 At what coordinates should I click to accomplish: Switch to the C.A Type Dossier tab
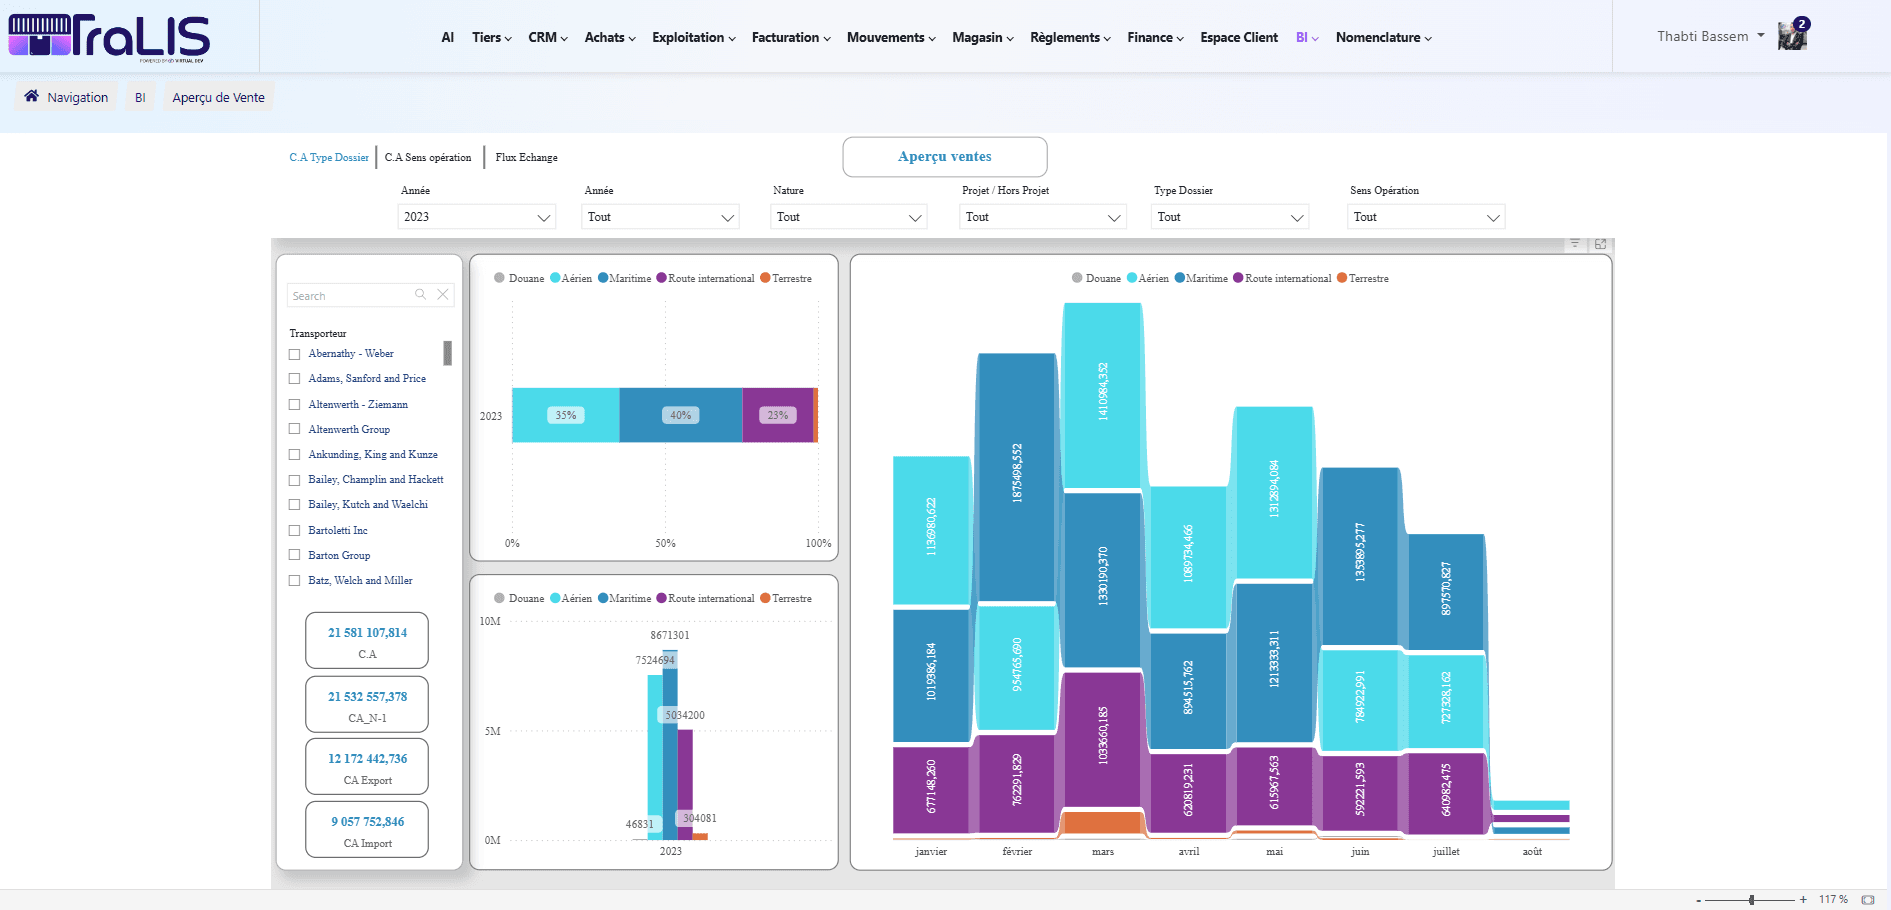point(329,158)
